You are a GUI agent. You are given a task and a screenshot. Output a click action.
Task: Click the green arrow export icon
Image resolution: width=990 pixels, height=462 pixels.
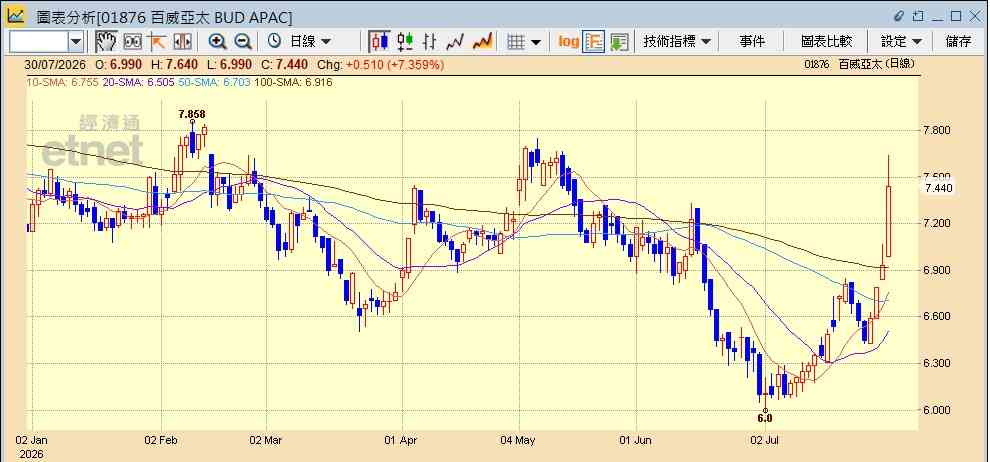(619, 42)
